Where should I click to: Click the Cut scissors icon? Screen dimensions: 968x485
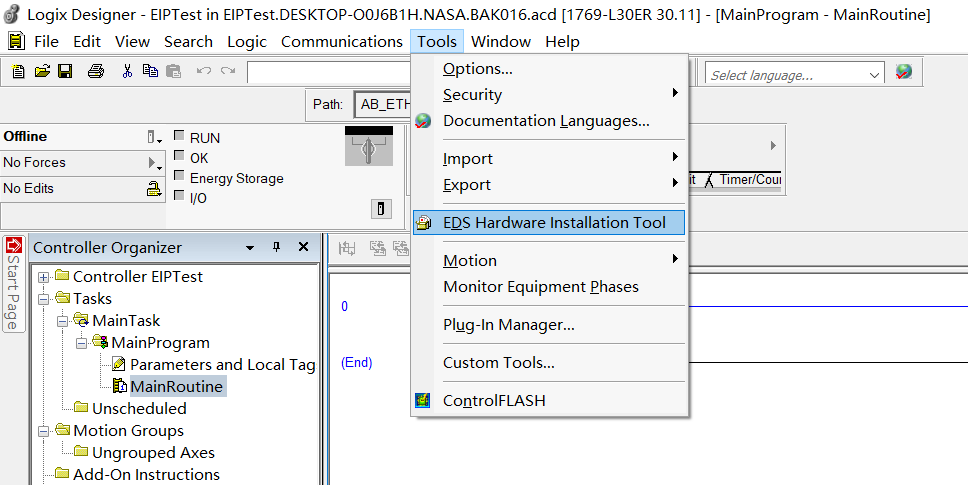(x=127, y=72)
